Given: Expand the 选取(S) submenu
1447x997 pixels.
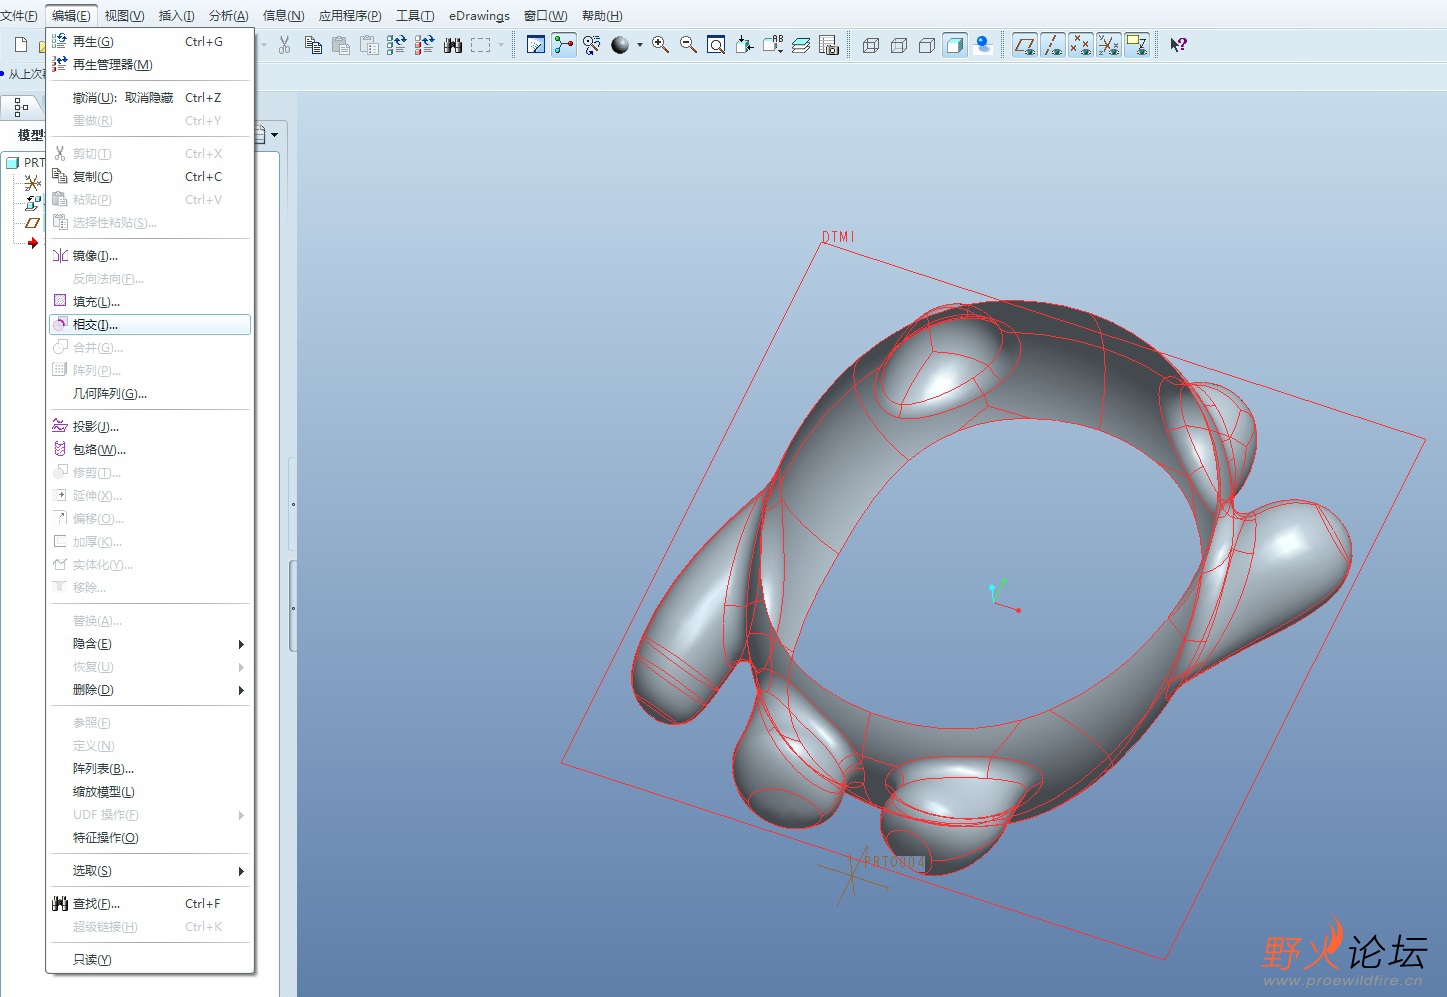Looking at the screenshot, I should 241,871.
